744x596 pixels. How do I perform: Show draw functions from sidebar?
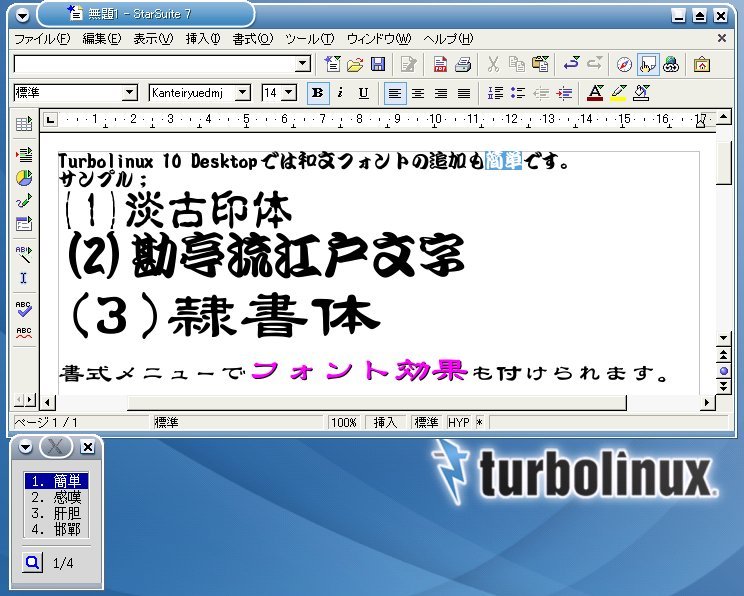tap(24, 200)
